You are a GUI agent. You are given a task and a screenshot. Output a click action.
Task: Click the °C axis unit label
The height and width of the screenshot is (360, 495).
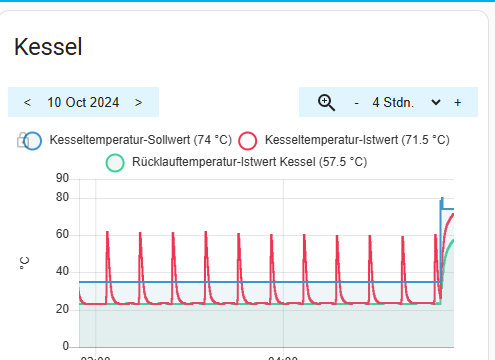(24, 263)
